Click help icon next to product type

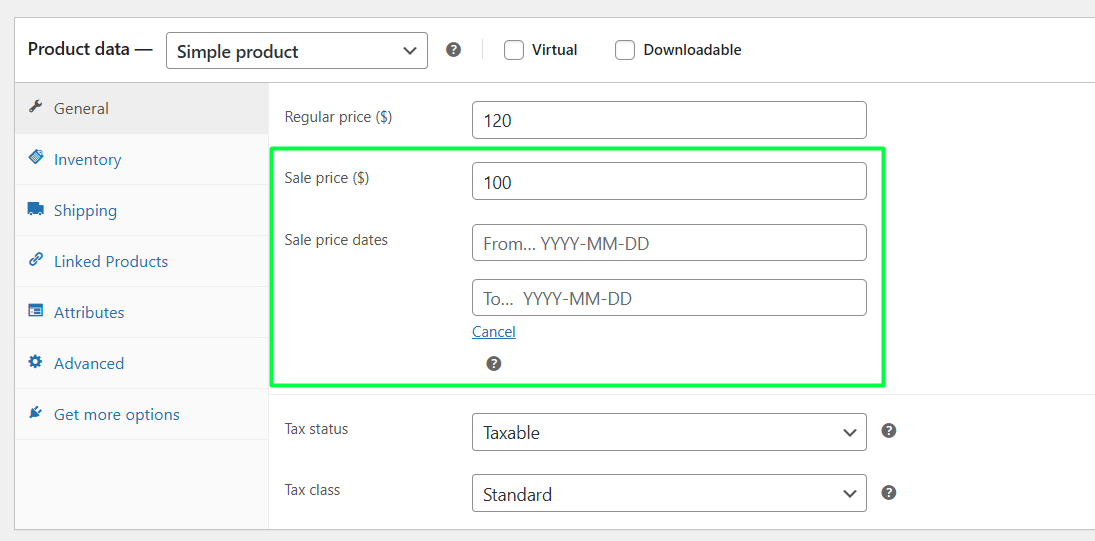454,50
